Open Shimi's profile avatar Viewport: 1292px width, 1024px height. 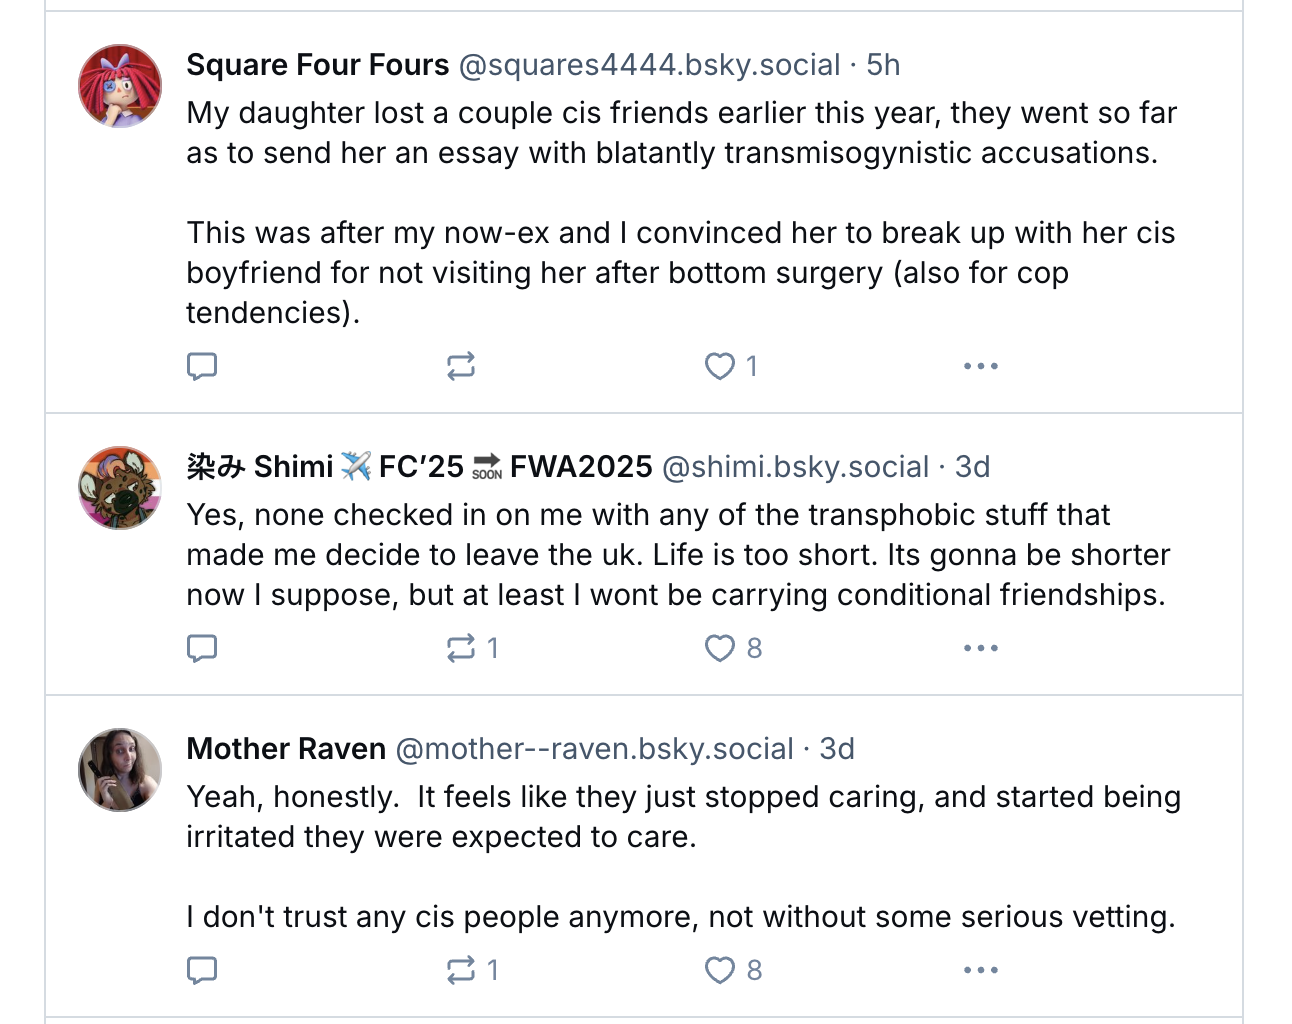120,488
